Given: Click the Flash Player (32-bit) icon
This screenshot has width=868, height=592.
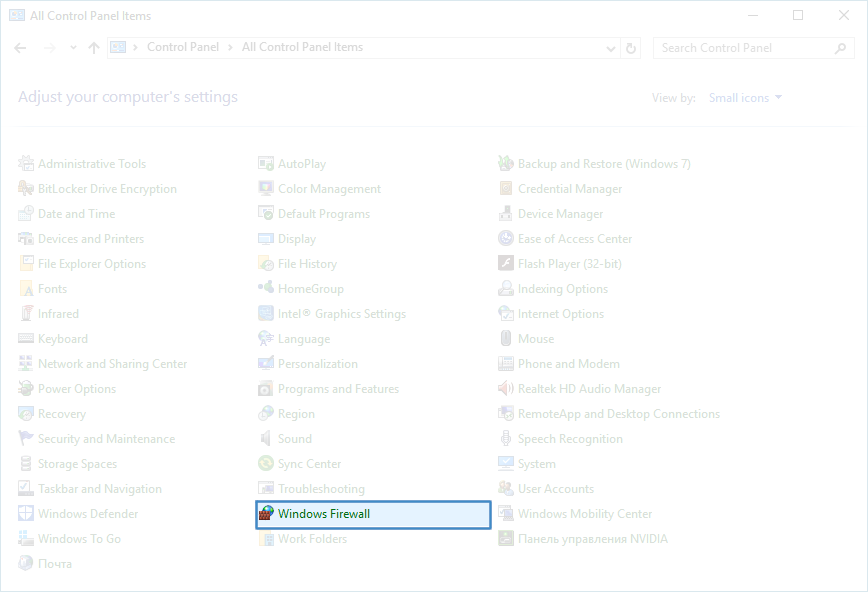Looking at the screenshot, I should point(507,264).
